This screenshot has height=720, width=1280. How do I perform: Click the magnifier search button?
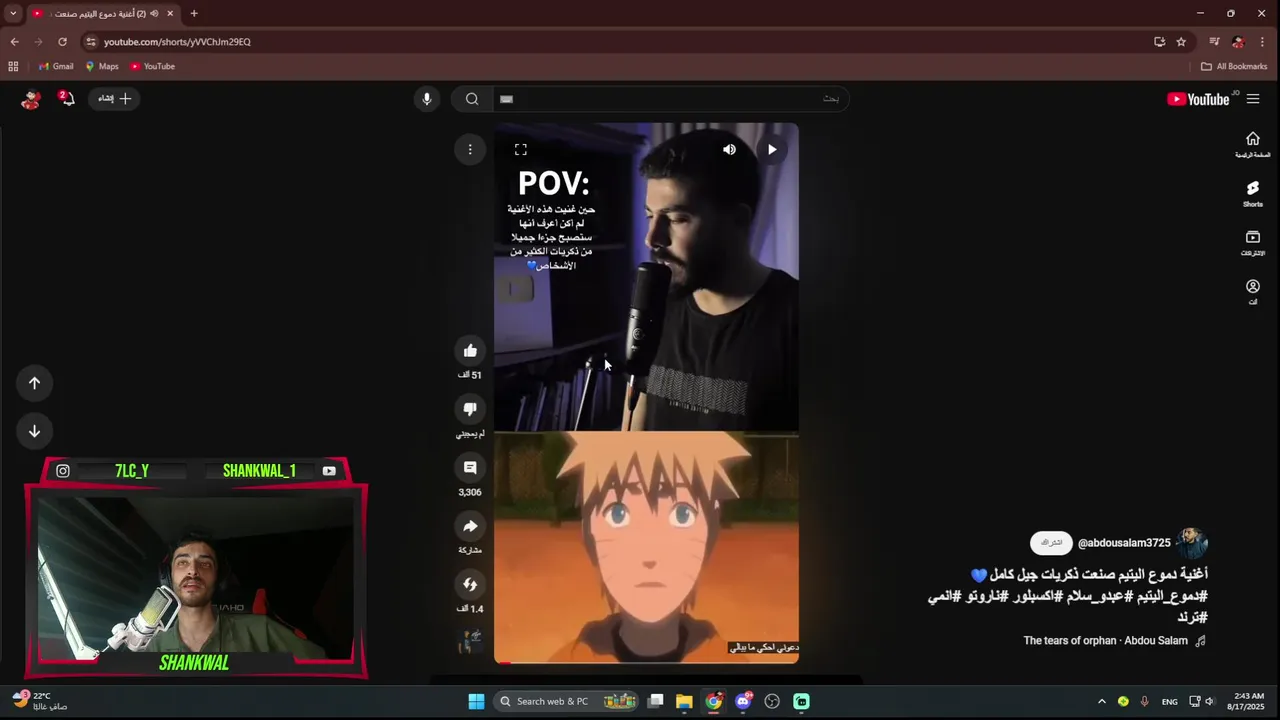[x=472, y=99]
